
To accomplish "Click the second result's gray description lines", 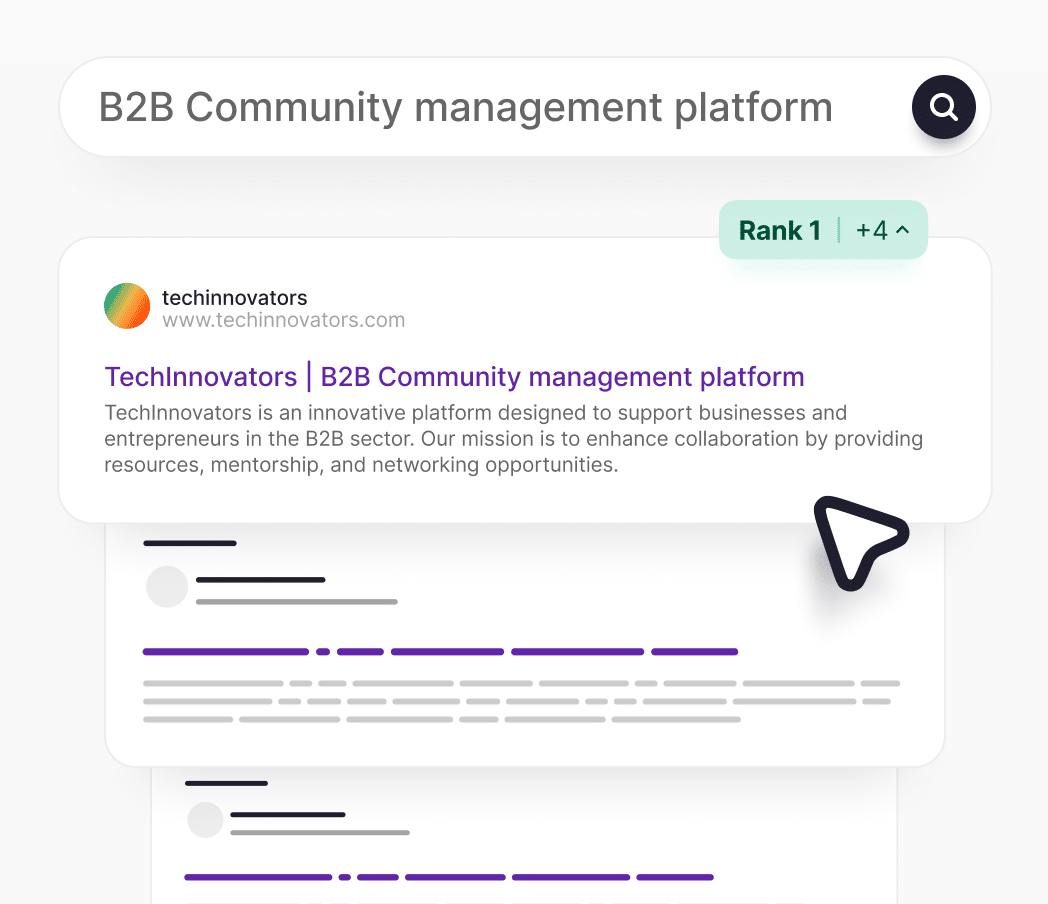I will coord(520,701).
